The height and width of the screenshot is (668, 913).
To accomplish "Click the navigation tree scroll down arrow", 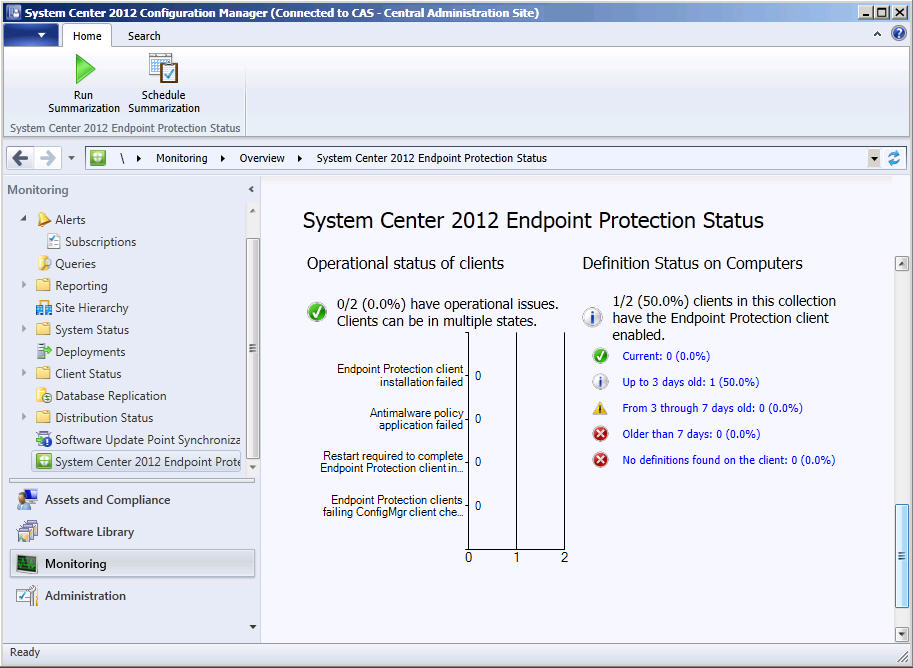I will click(x=253, y=467).
